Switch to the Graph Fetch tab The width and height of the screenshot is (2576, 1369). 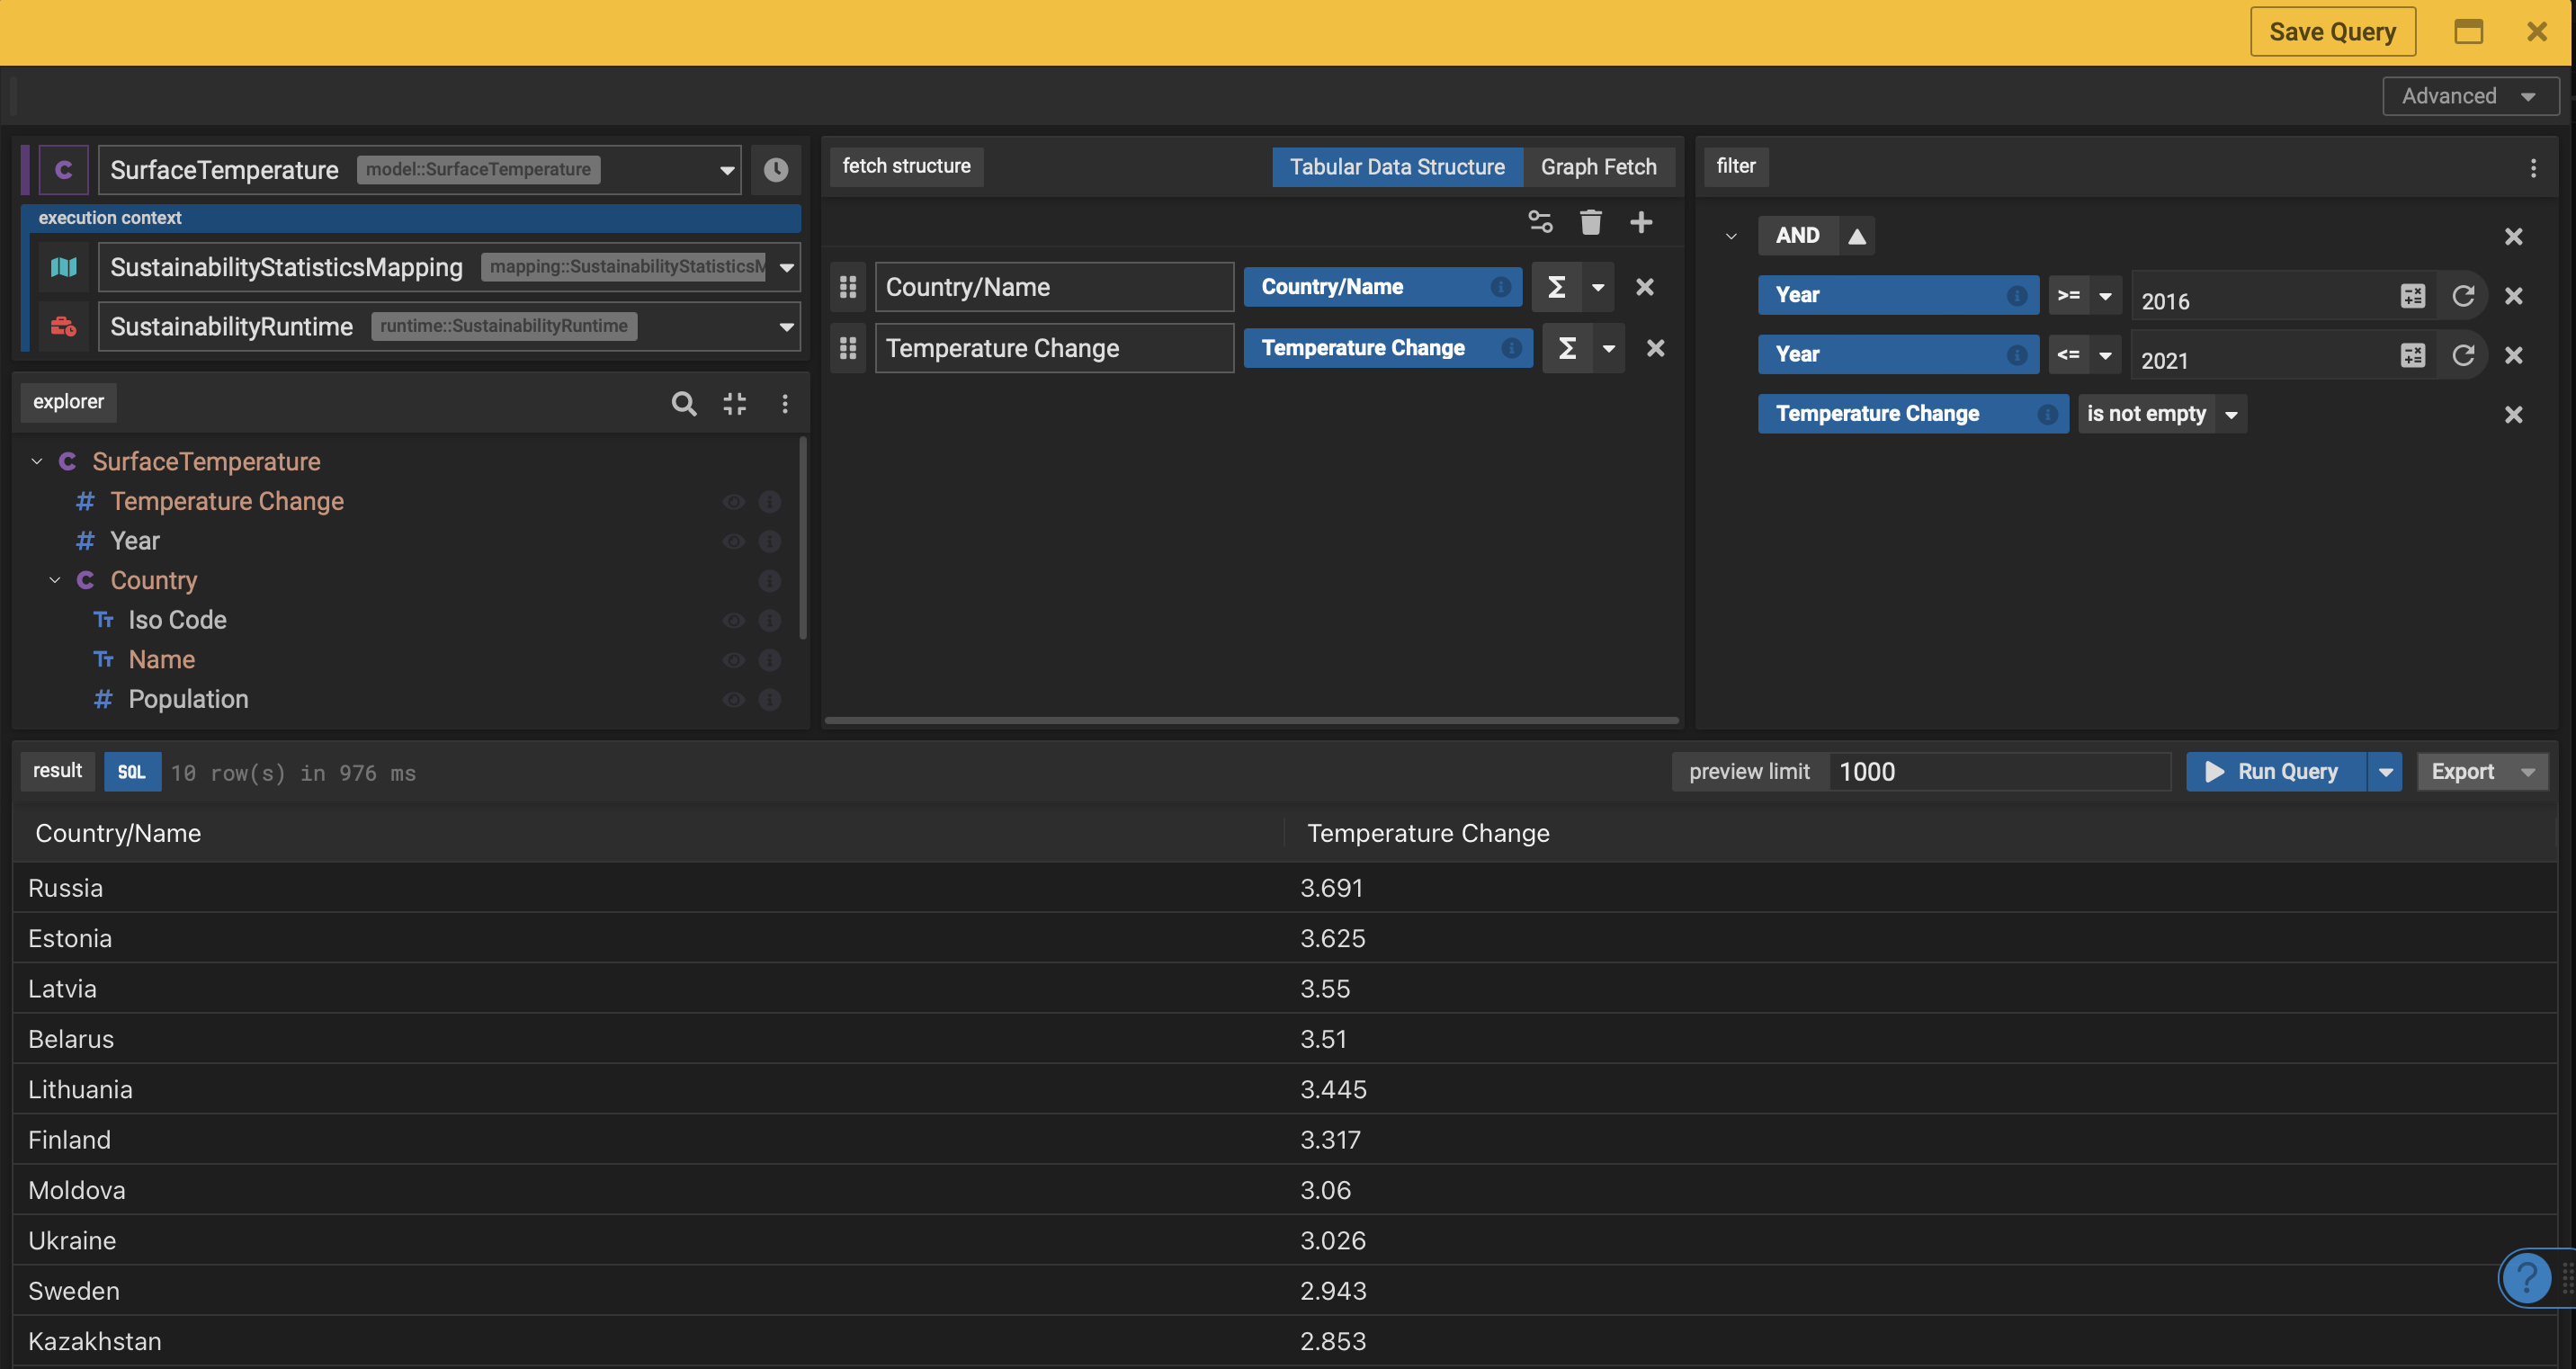tap(1598, 167)
